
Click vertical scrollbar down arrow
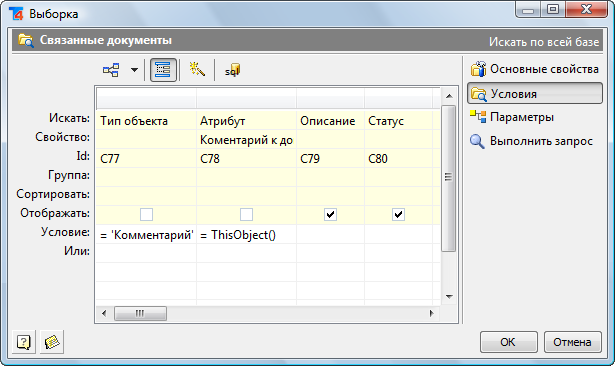(449, 297)
